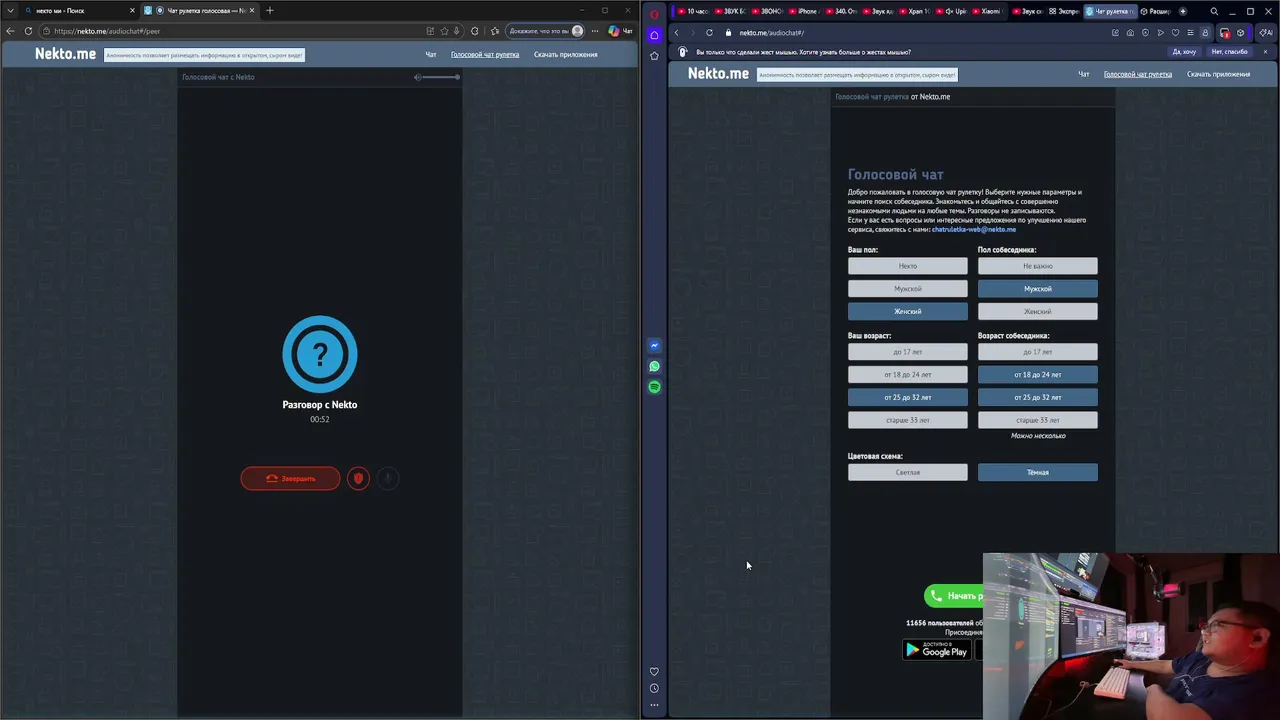1280x720 pixels.
Task: Click the Nekto.me logo in left window
Action: (x=65, y=54)
